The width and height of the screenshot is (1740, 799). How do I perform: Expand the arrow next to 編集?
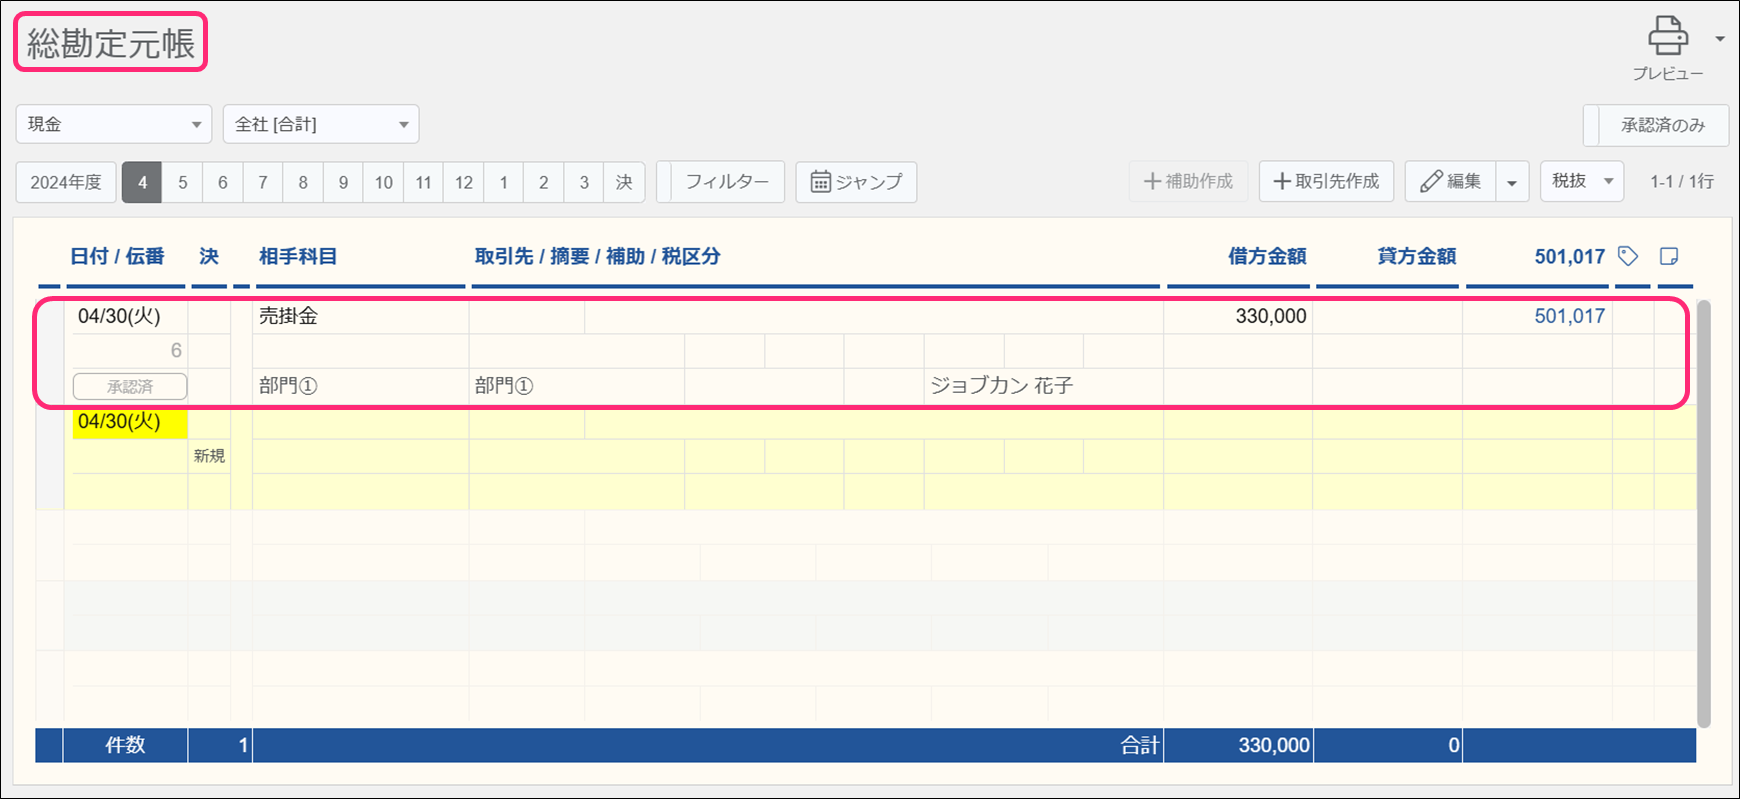[x=1512, y=183]
